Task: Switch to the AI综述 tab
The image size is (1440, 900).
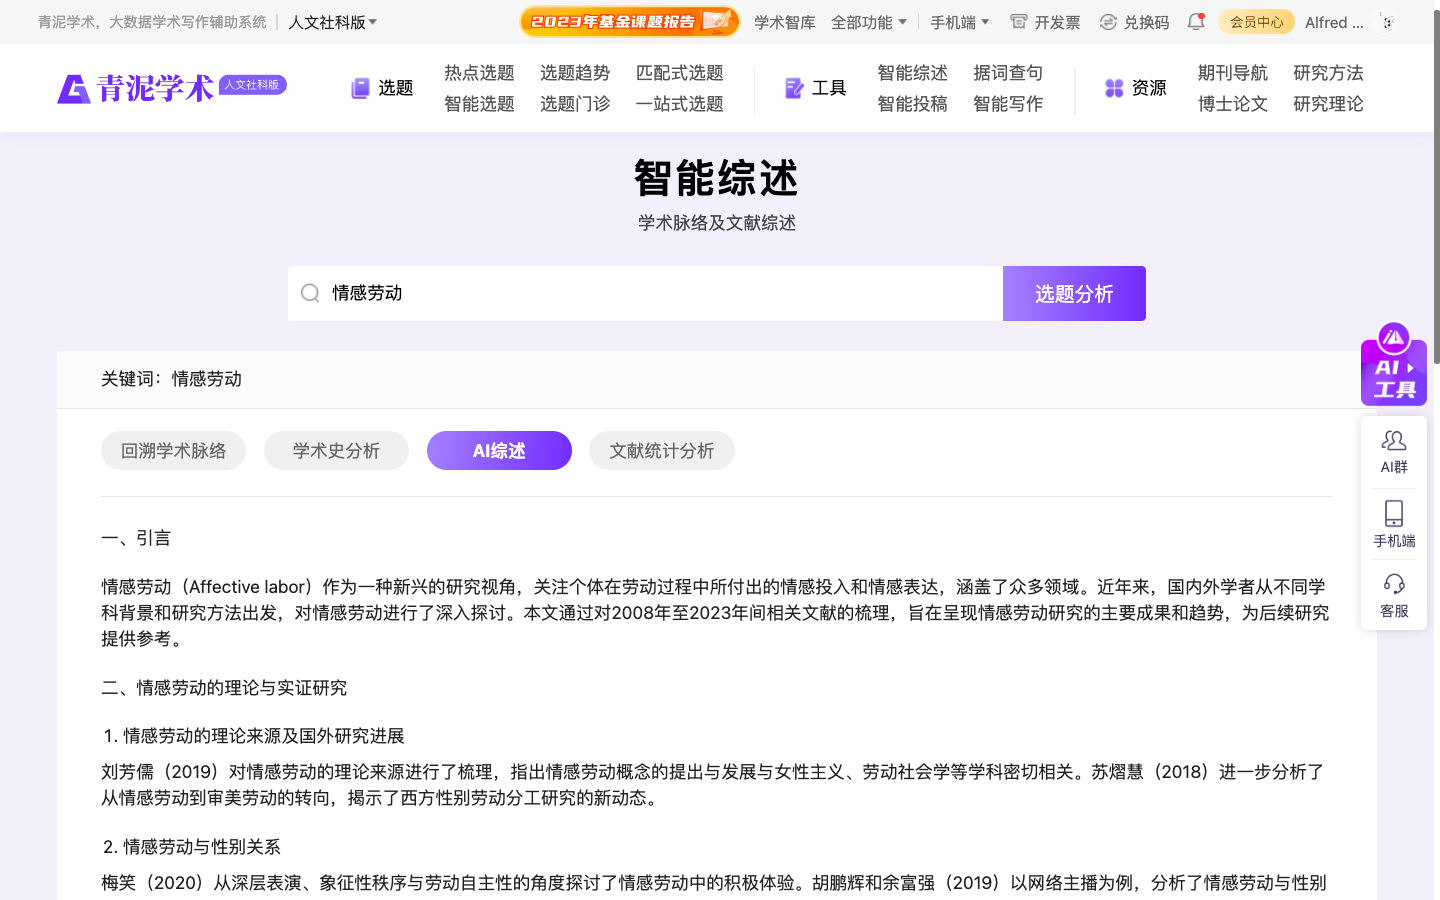Action: click(499, 450)
